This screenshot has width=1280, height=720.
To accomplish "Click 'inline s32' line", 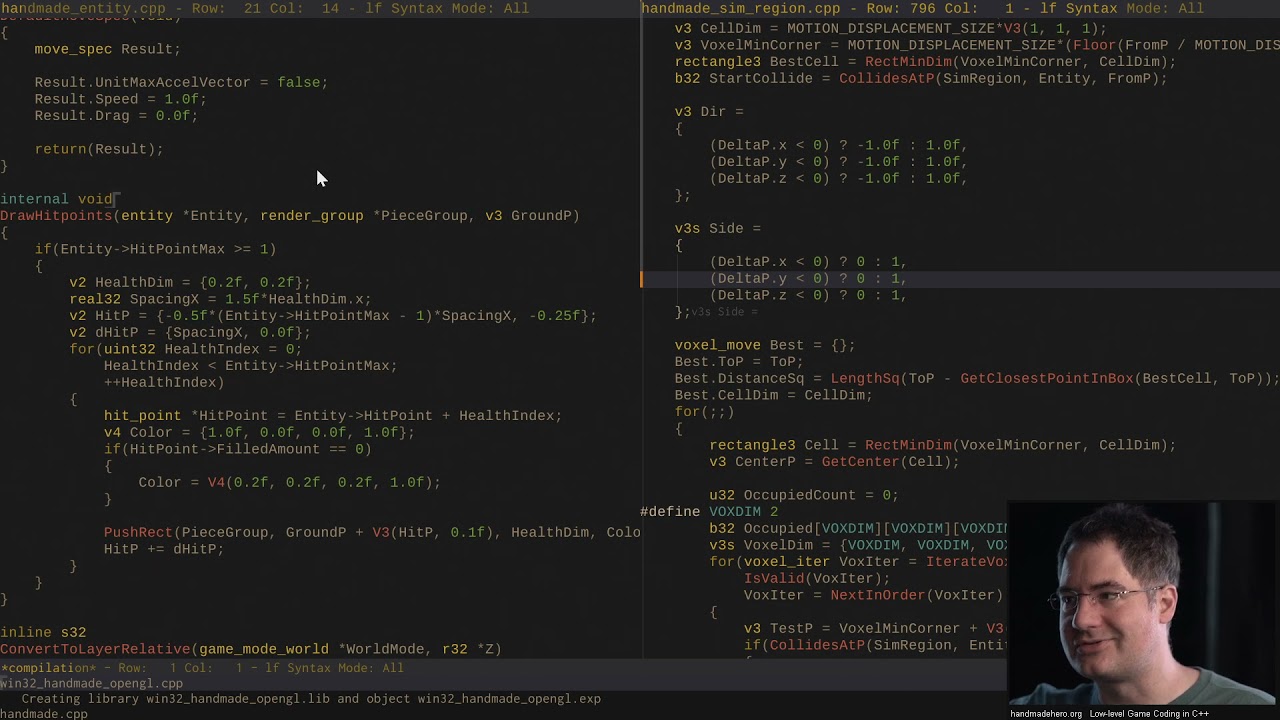I will click(x=43, y=632).
